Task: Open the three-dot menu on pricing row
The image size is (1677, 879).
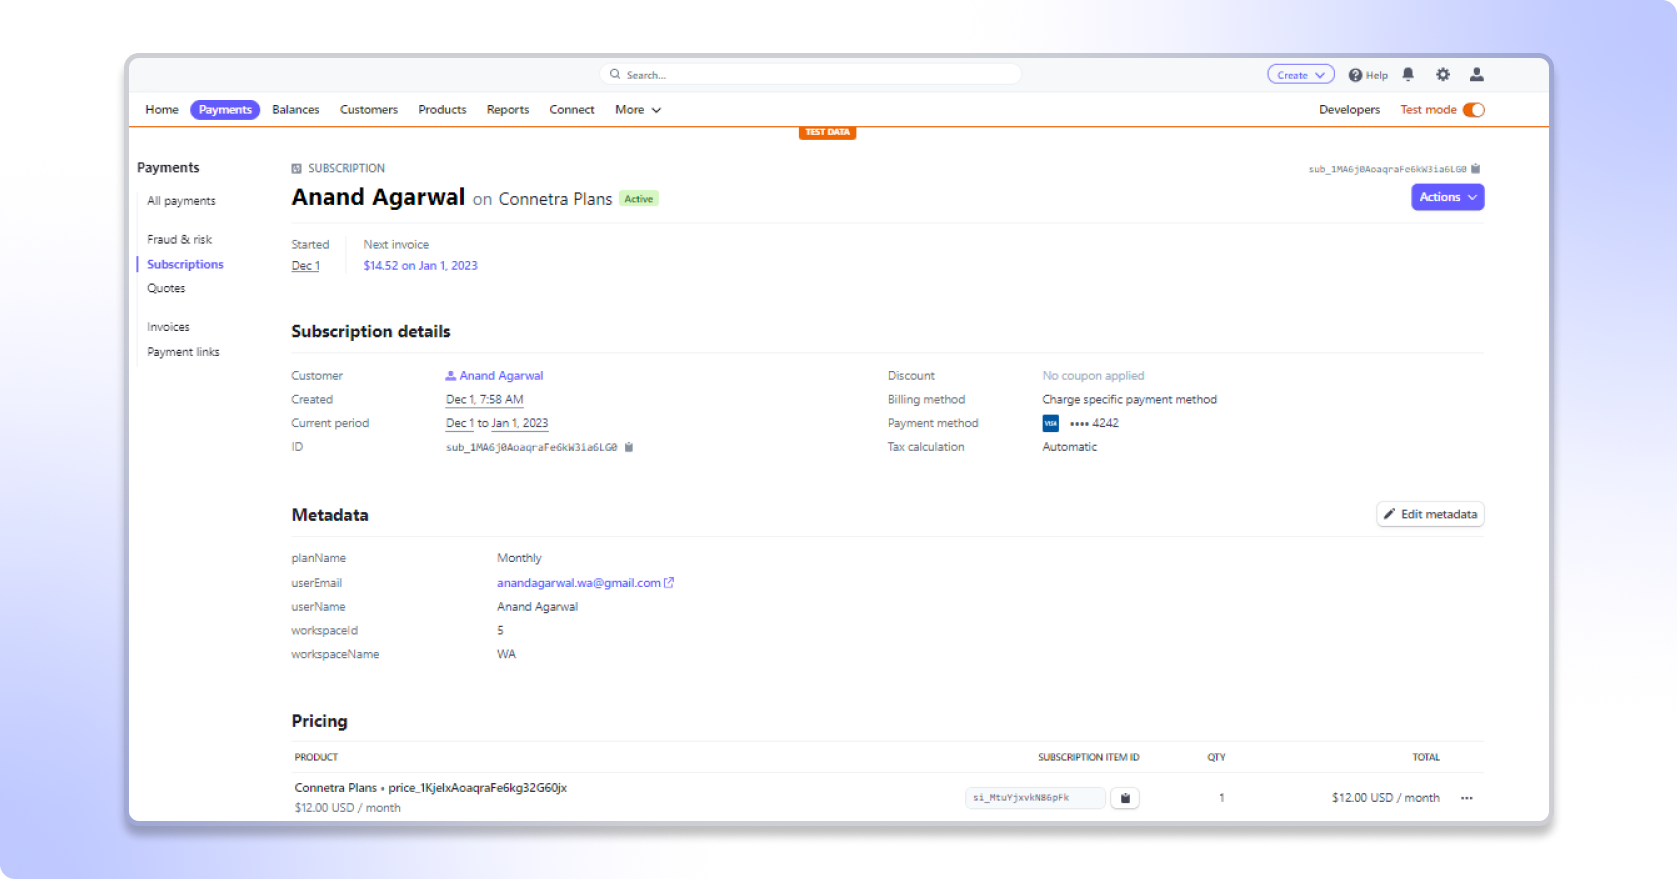Action: [1466, 798]
